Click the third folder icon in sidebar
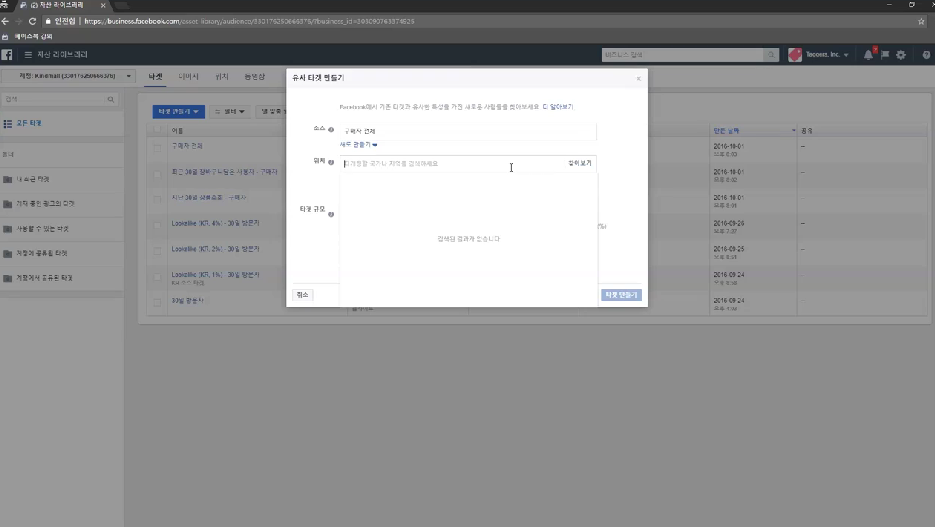Screen dimensions: 935x527 click(8, 229)
